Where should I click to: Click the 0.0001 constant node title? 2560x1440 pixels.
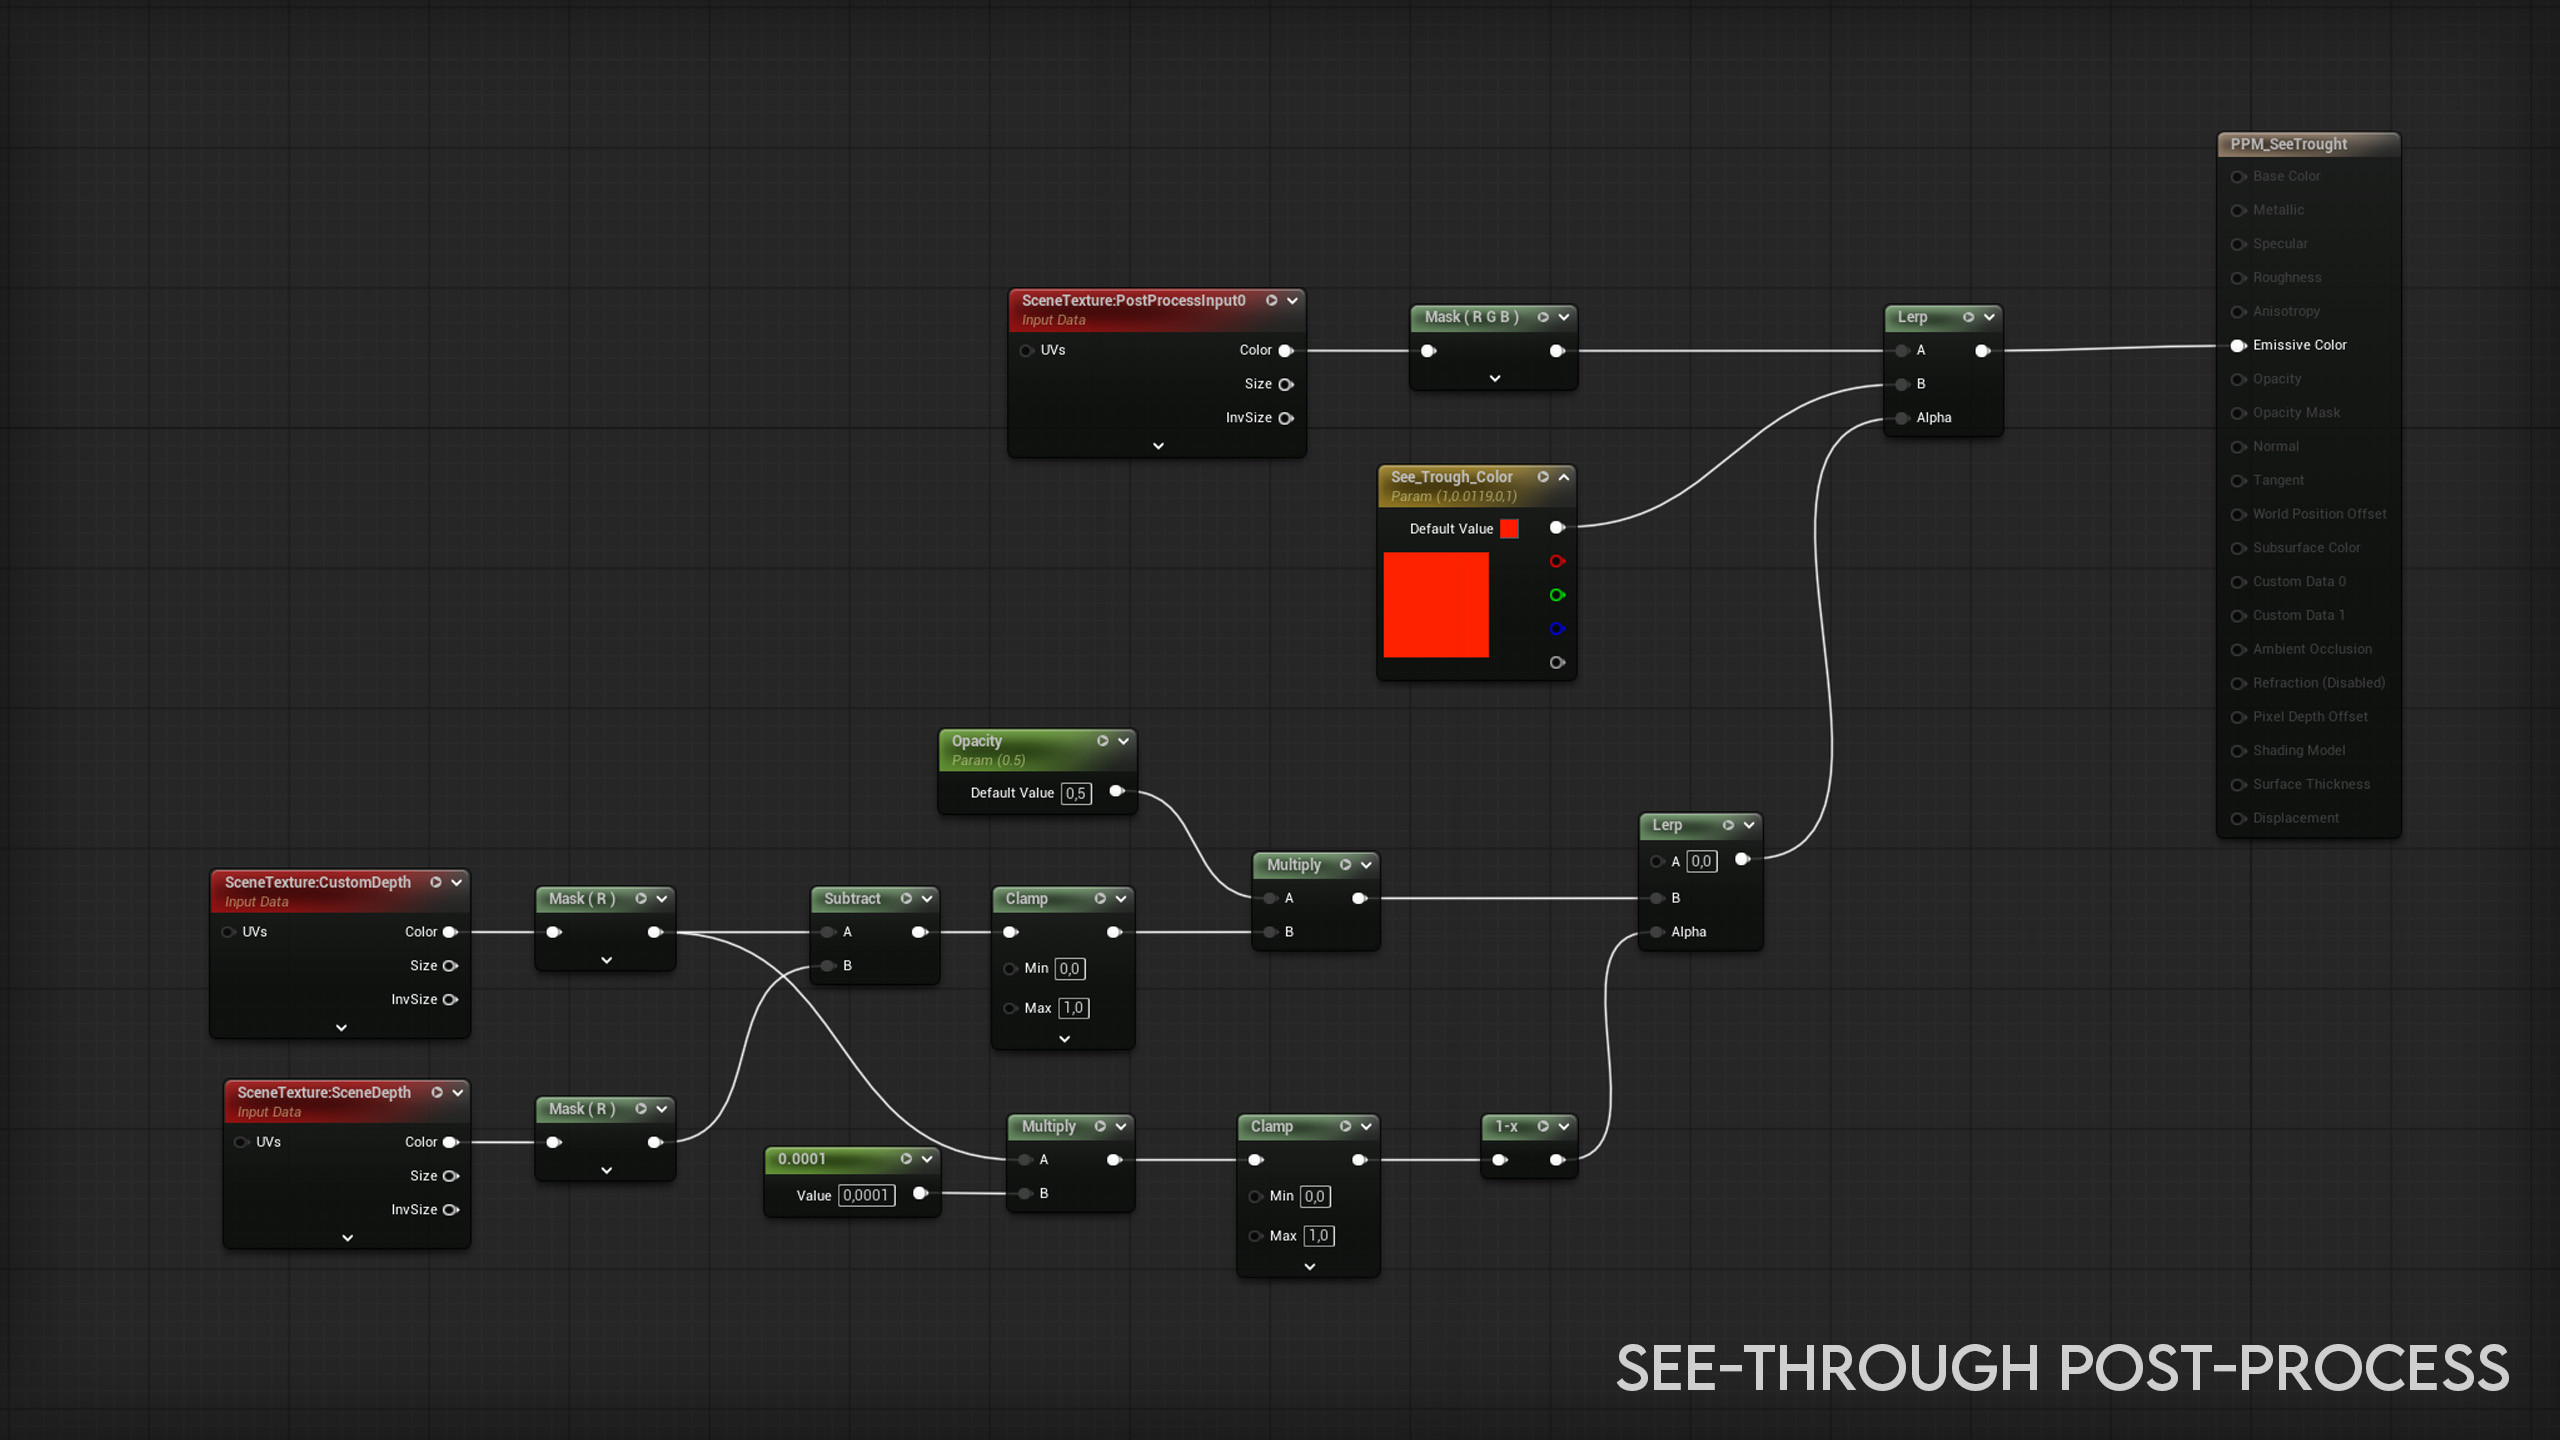coord(802,1159)
